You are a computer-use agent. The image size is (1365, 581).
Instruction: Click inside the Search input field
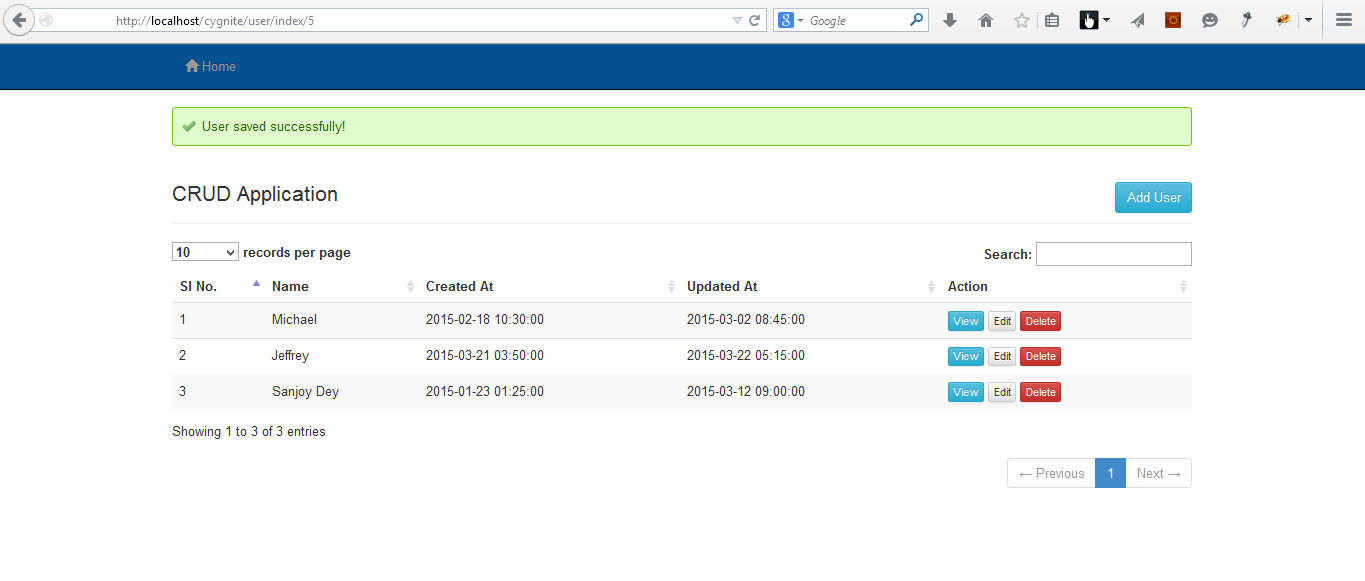pyautogui.click(x=1112, y=253)
